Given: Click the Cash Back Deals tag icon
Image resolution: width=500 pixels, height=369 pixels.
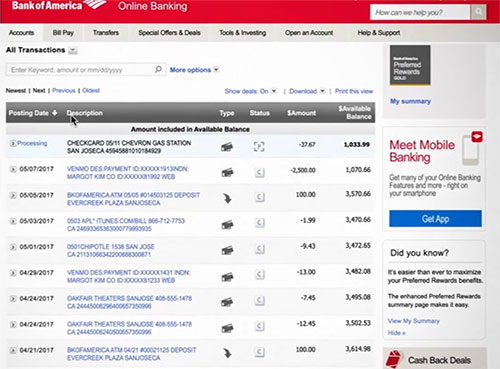Looking at the screenshot, I should coord(393,359).
